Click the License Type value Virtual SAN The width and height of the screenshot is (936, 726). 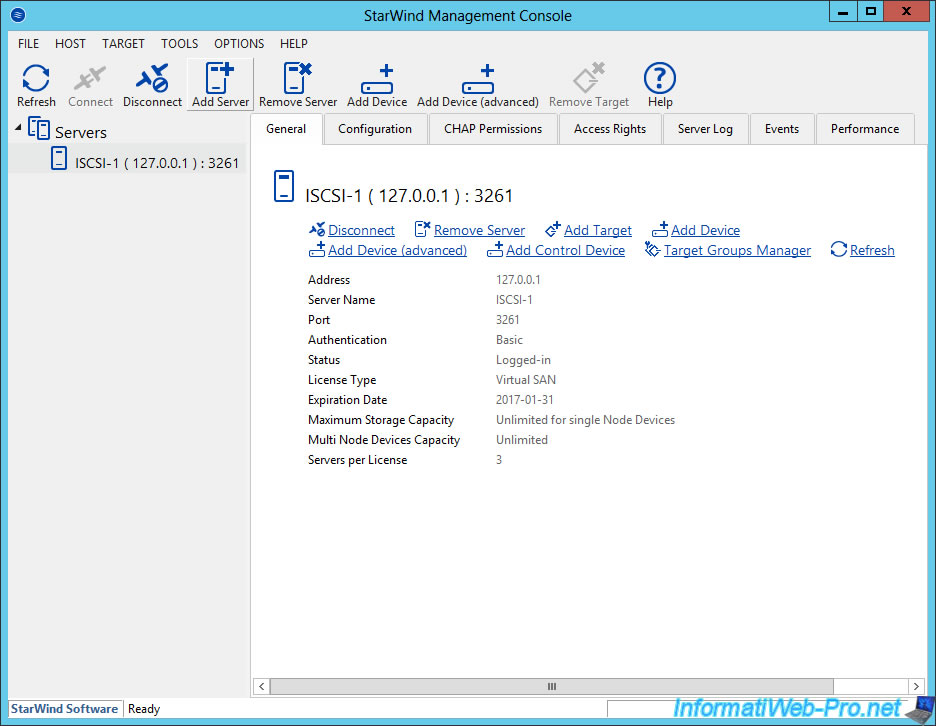526,380
